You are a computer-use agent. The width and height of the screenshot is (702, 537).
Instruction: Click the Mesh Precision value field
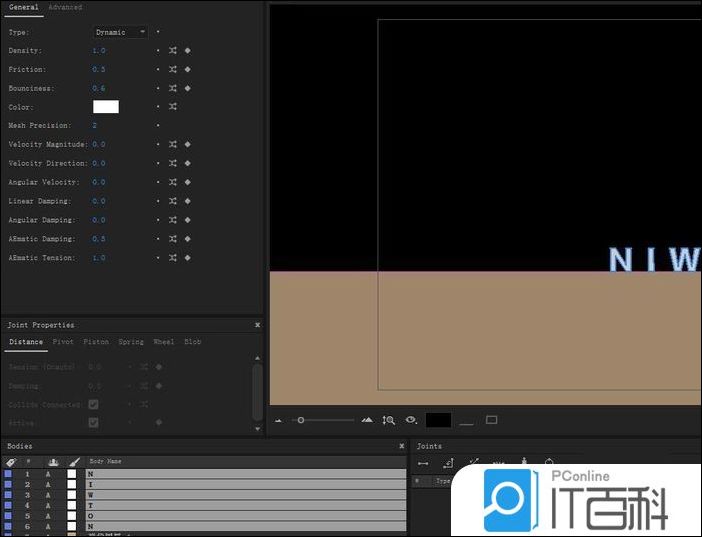(x=95, y=126)
